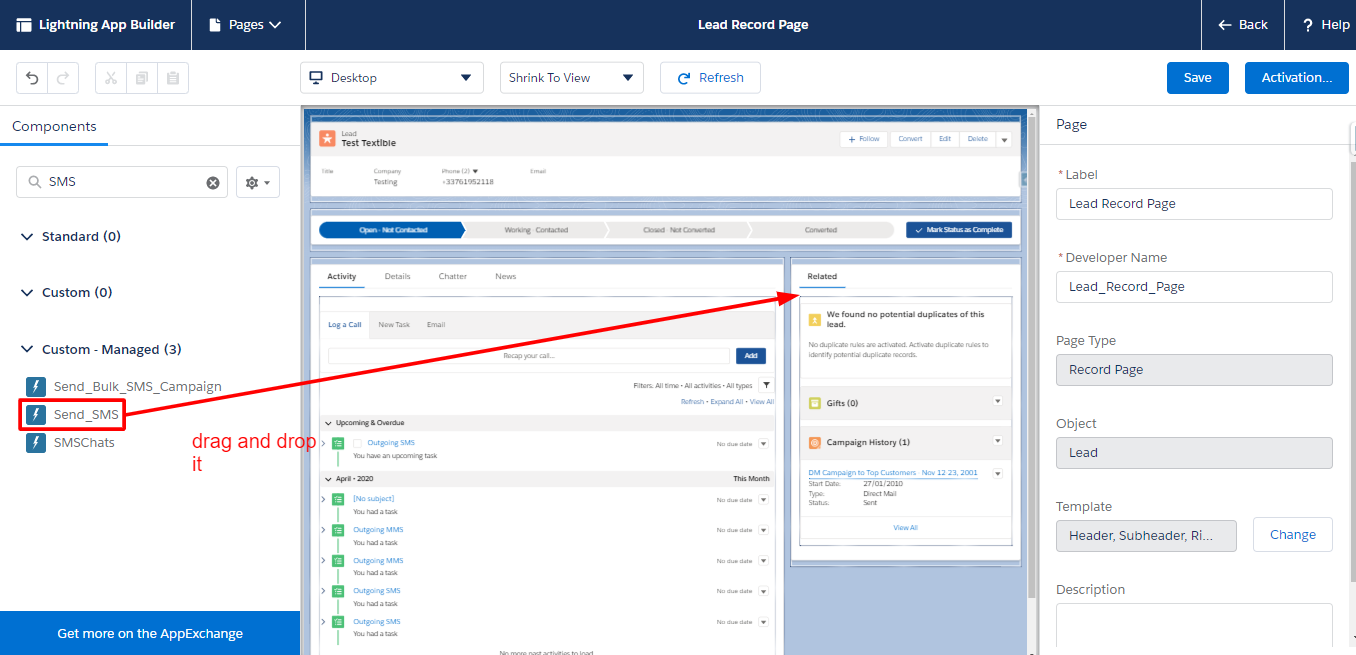The width and height of the screenshot is (1356, 655).
Task: Switch to the Activity tab
Action: coord(342,276)
